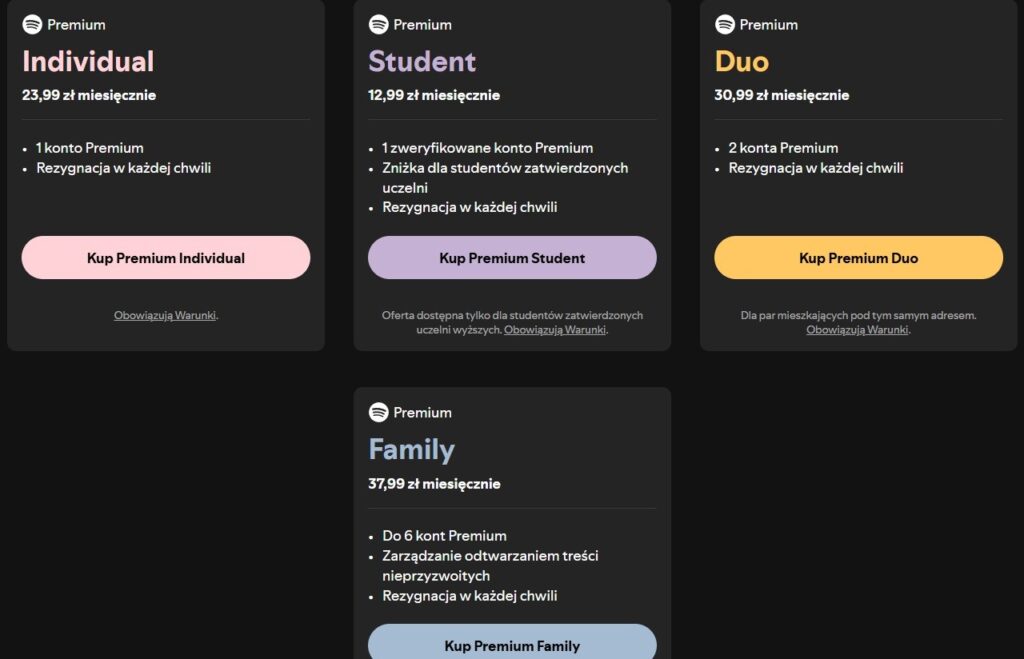Open Obowiązują Warunki link under Individual plan
This screenshot has height=659, width=1024.
(x=165, y=315)
